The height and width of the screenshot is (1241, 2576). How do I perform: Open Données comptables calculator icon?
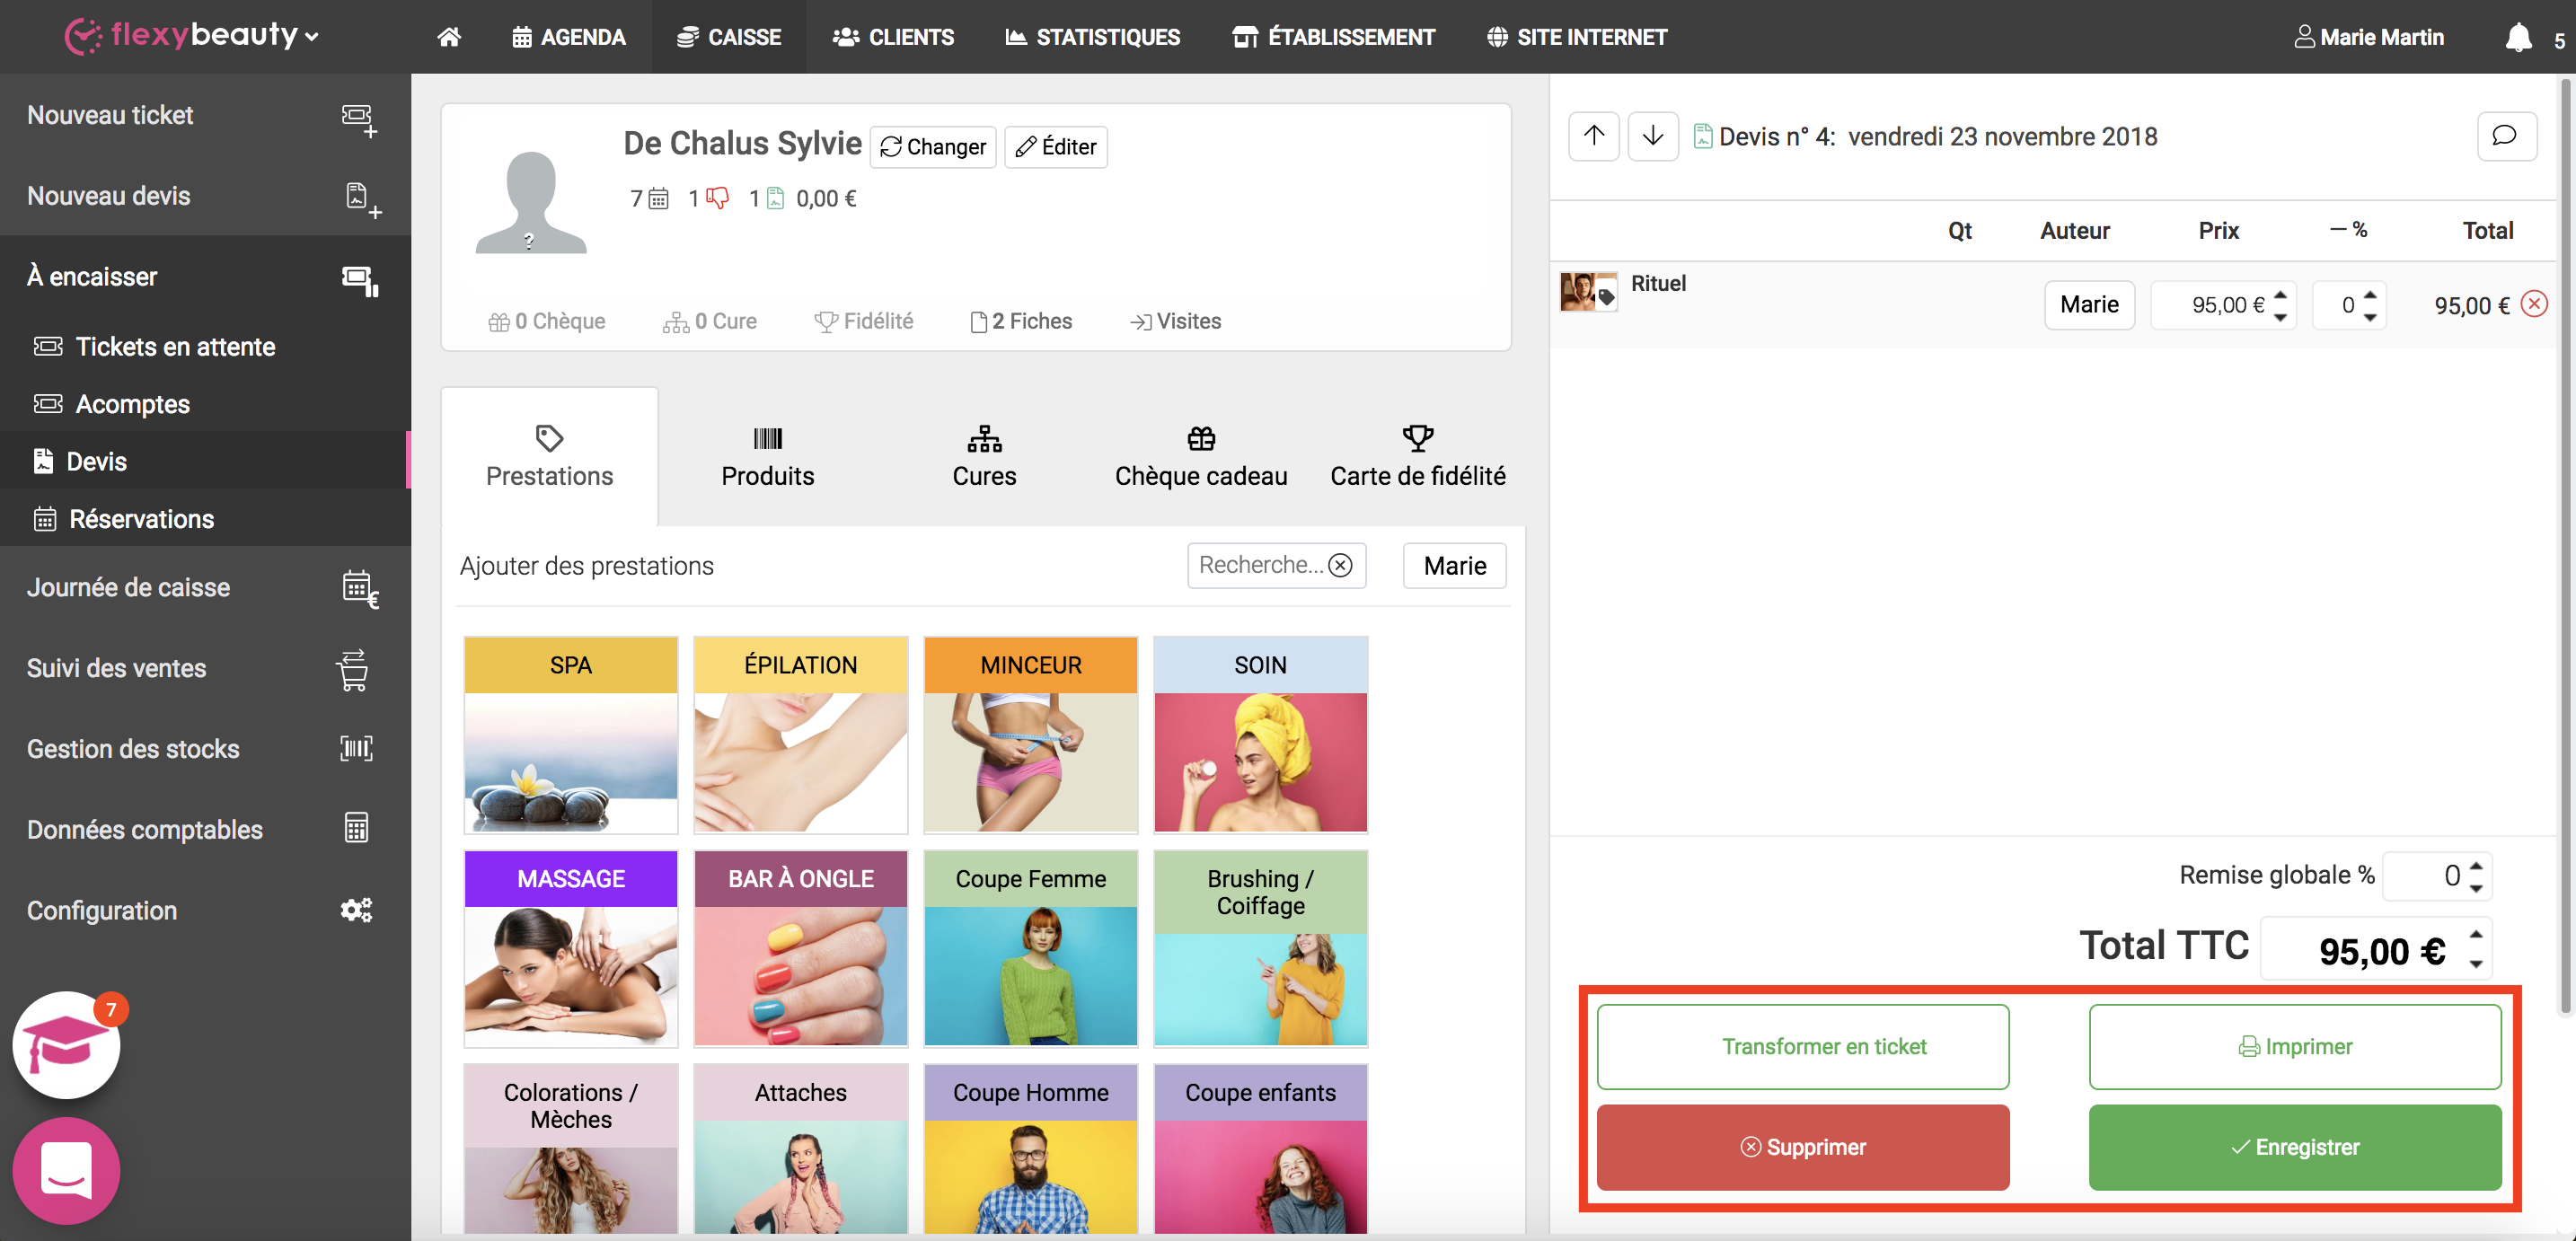click(x=357, y=828)
